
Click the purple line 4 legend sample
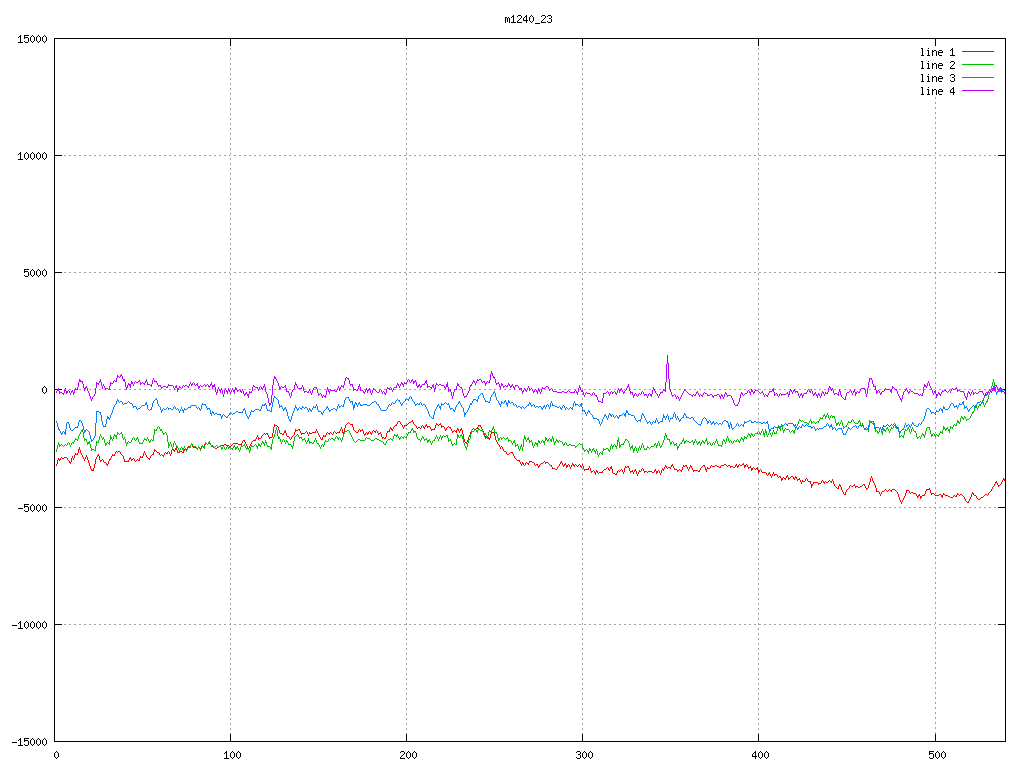pos(978,91)
